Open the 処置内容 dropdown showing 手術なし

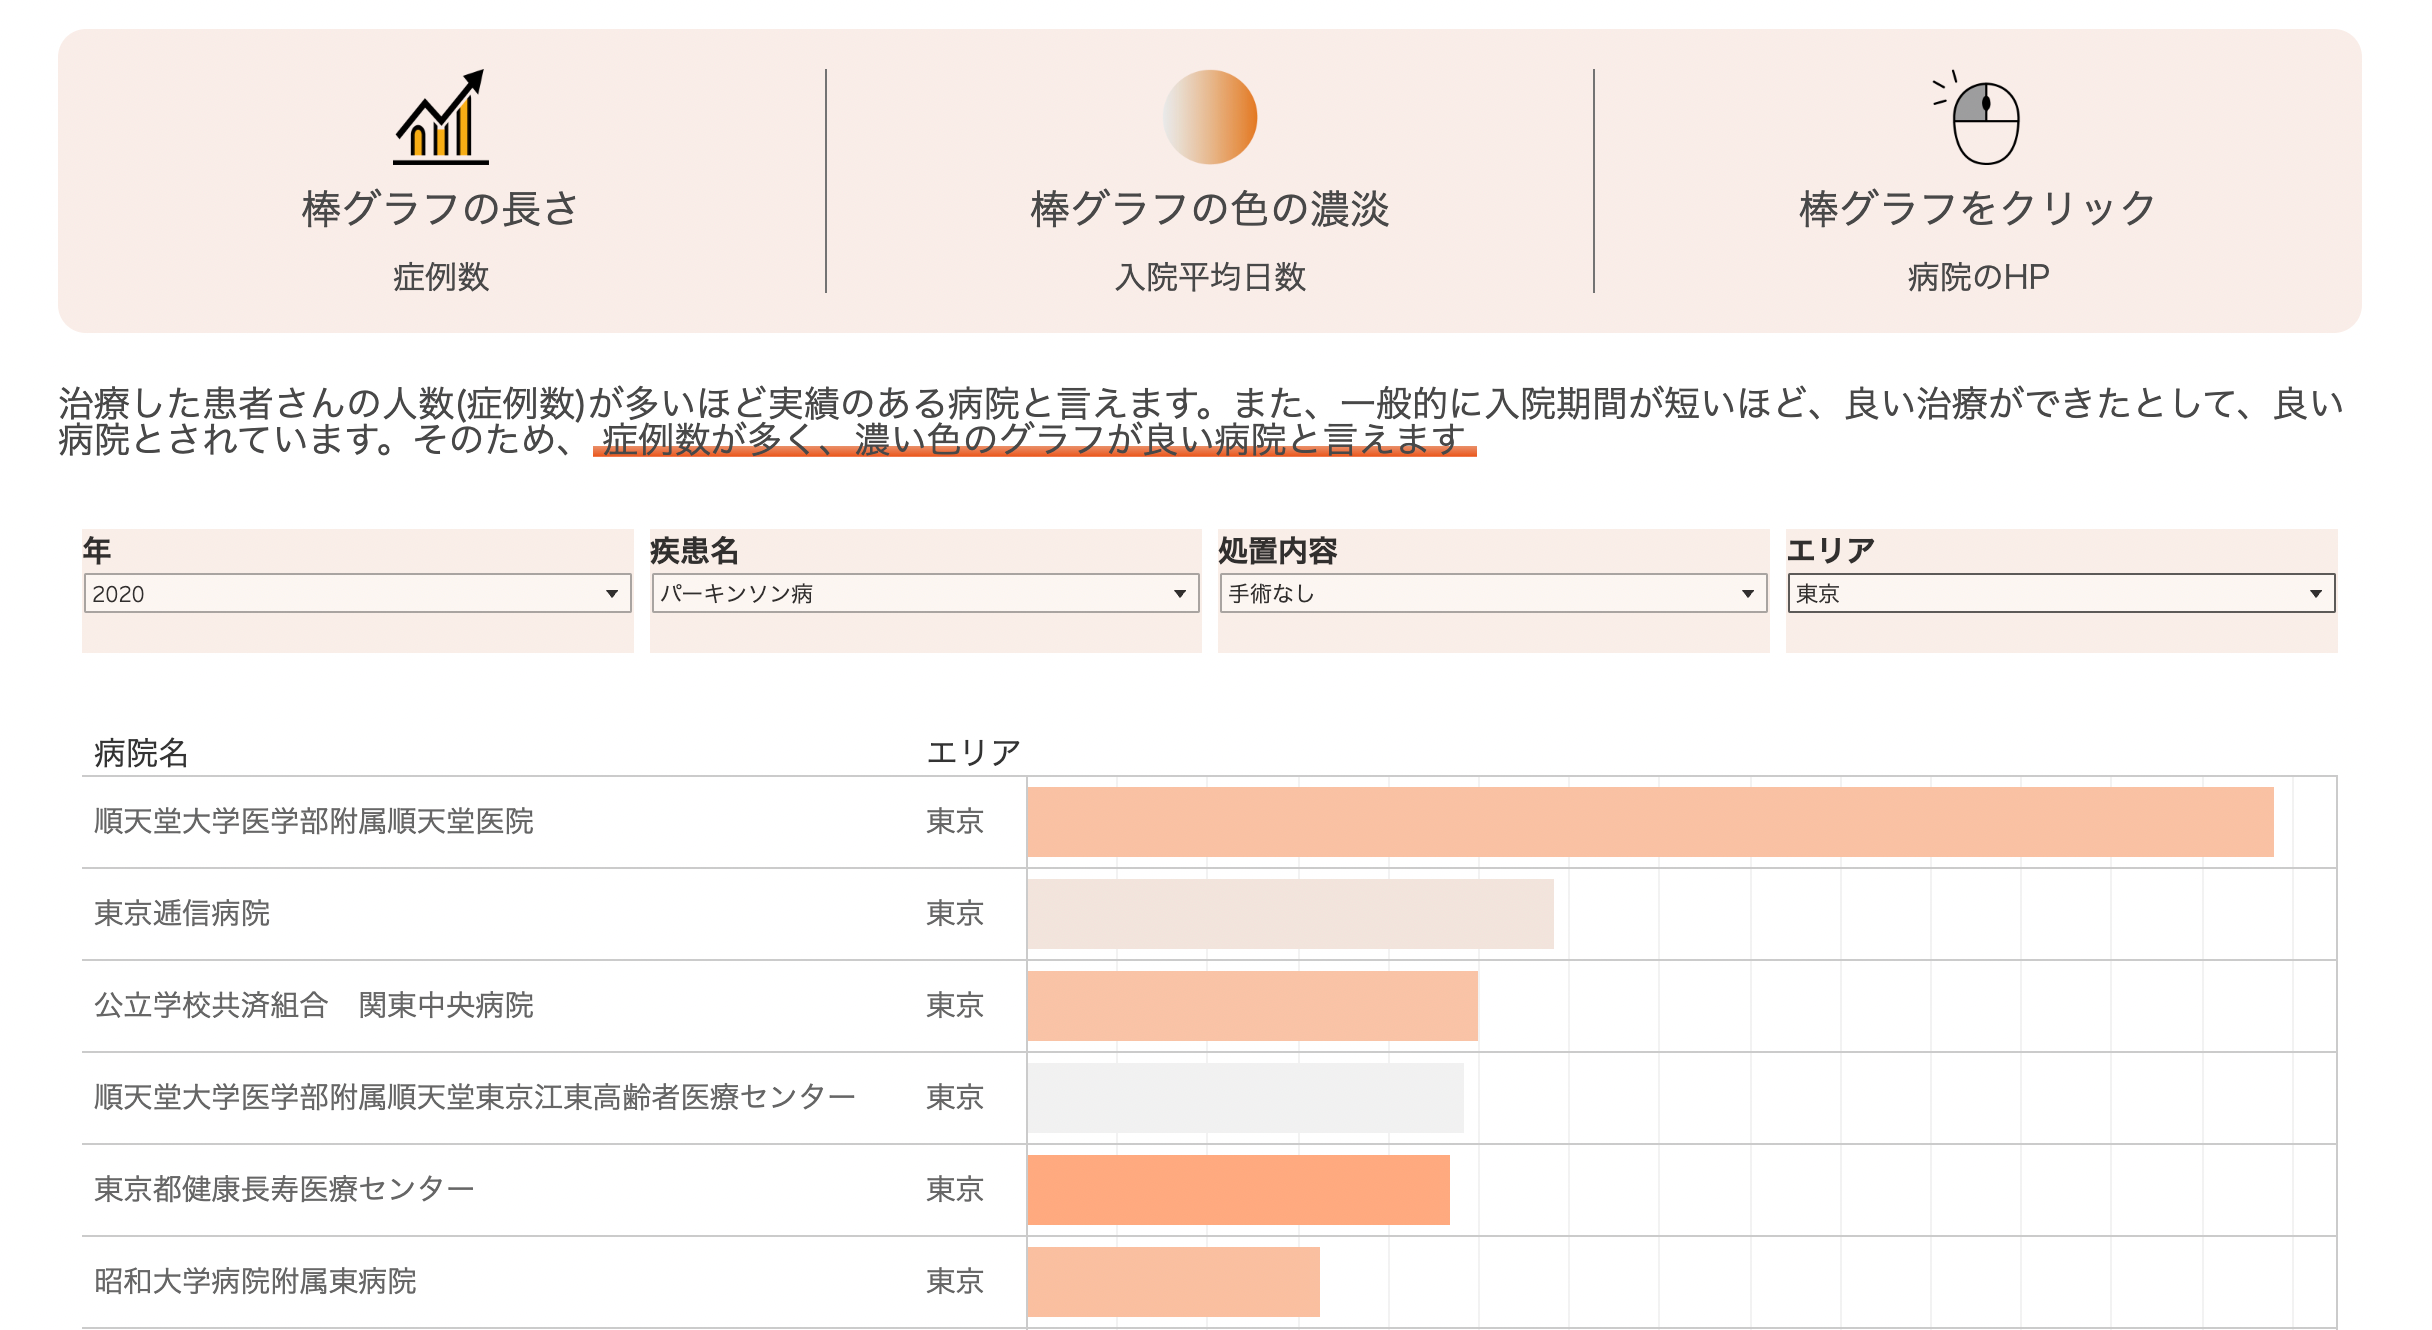(1492, 593)
